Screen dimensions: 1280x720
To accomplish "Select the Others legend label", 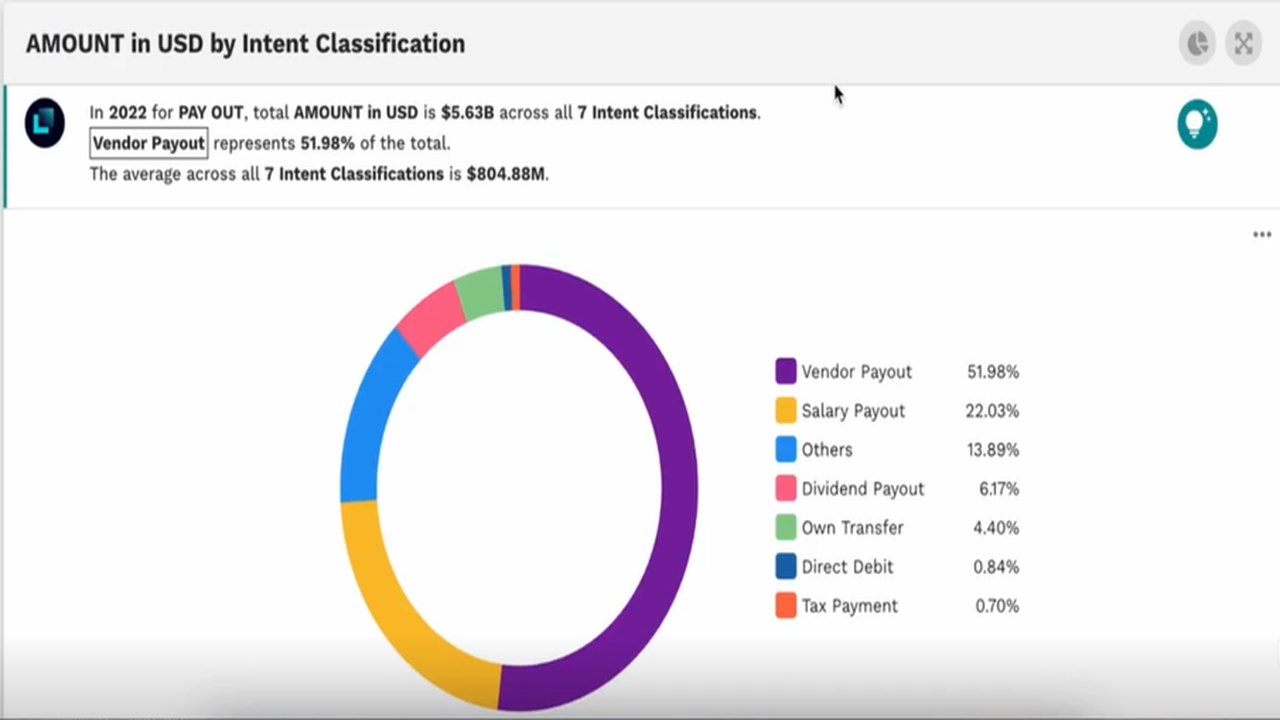I will (x=827, y=450).
